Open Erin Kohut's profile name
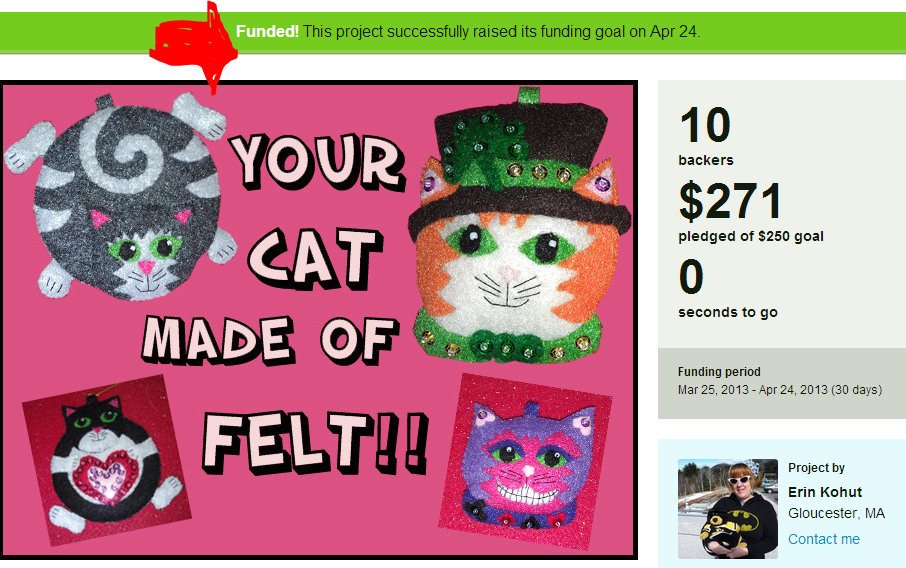 tap(825, 492)
